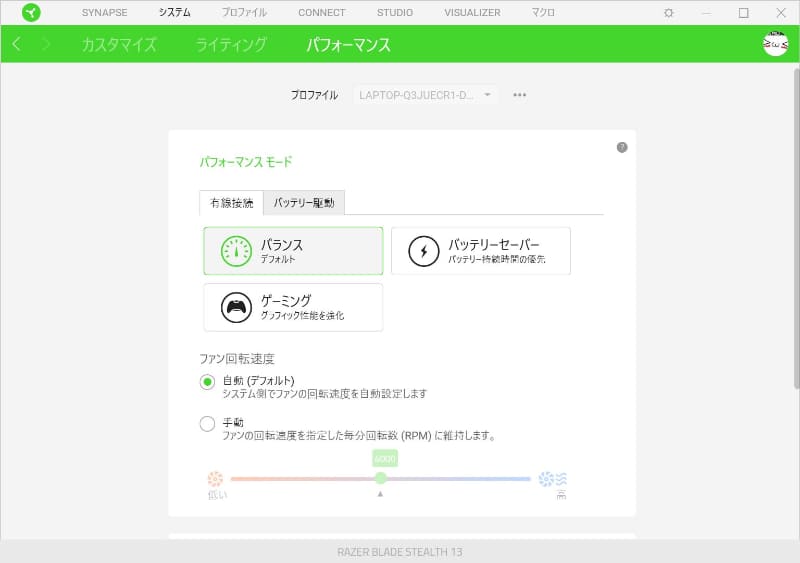Choose 手動 fan speed radio button

207,424
